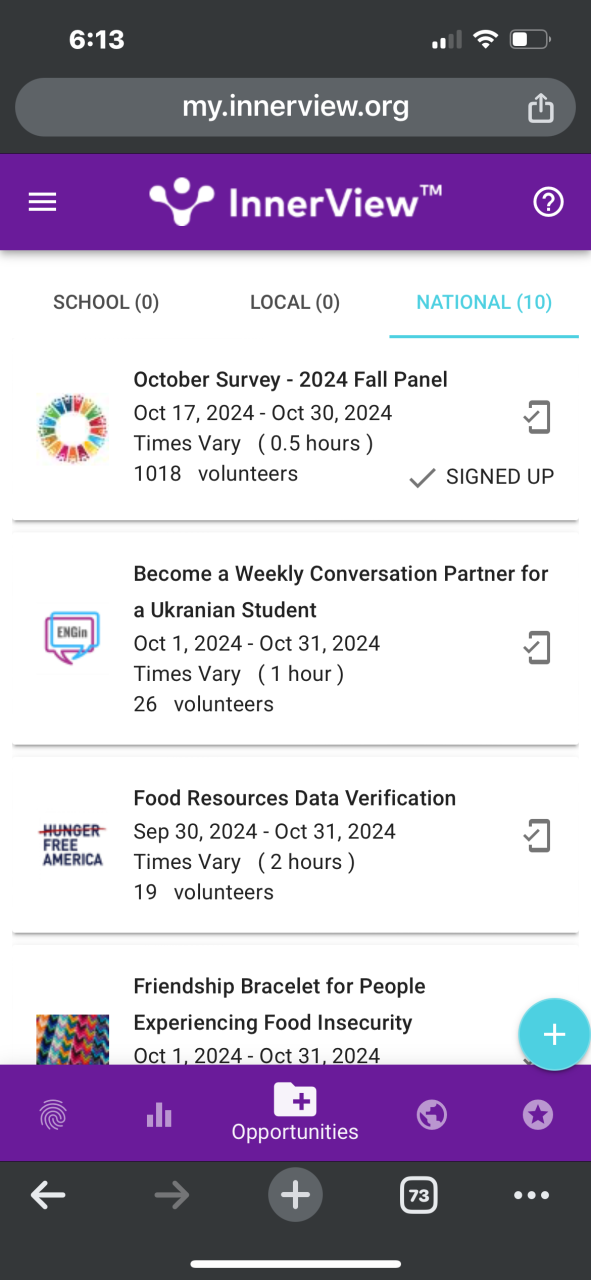
Task: Open the star badge icon
Action: 538,1115
